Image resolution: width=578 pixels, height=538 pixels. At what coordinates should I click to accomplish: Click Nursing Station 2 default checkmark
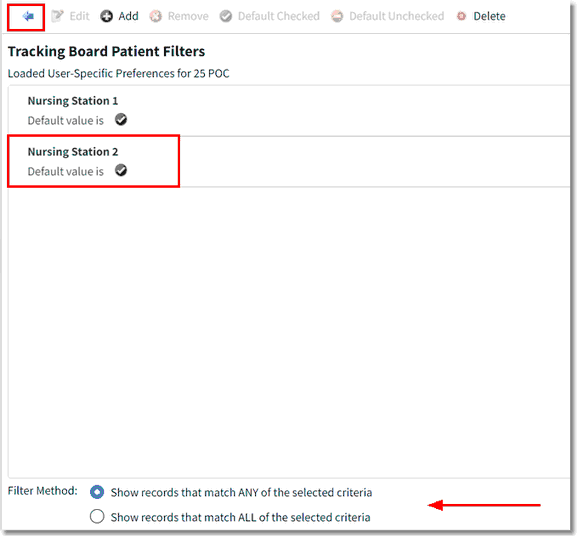(x=121, y=170)
